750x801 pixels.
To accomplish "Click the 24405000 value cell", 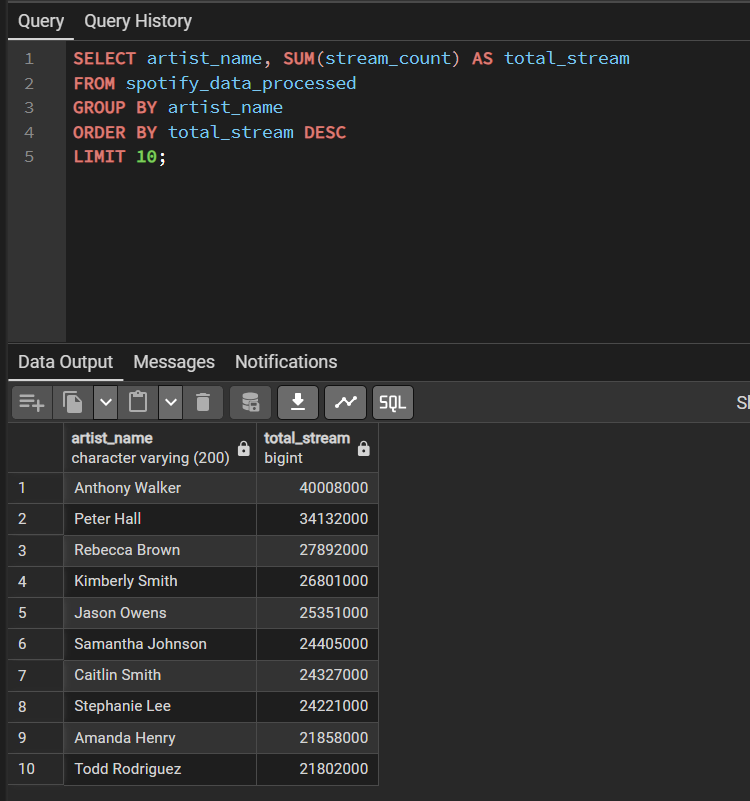I will pos(317,644).
